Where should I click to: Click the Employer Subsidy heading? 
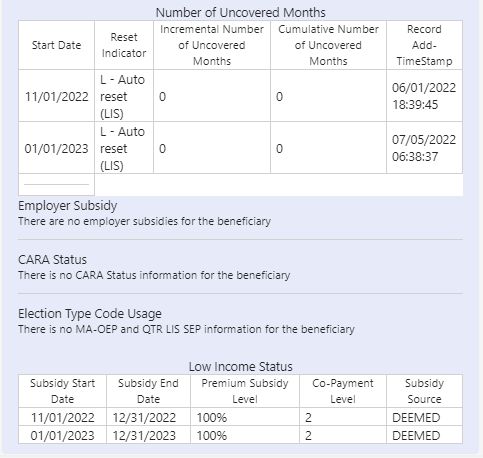point(68,206)
